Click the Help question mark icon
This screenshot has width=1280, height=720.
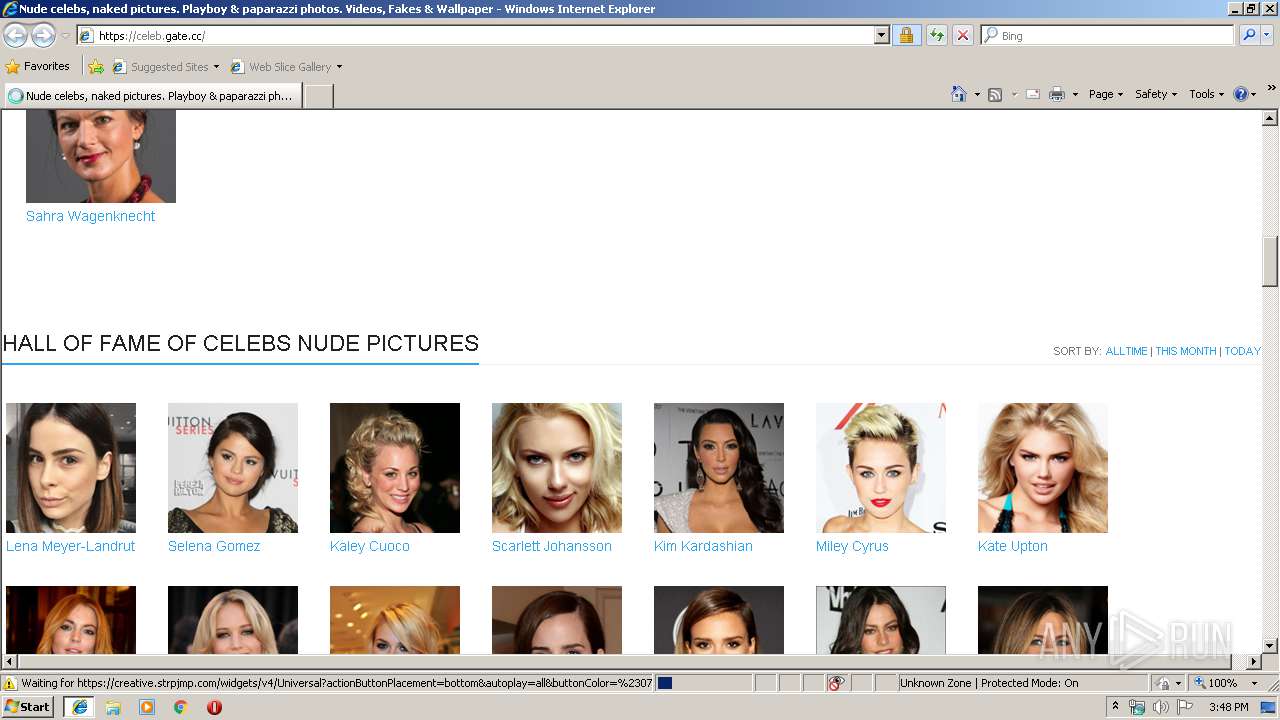point(1241,94)
